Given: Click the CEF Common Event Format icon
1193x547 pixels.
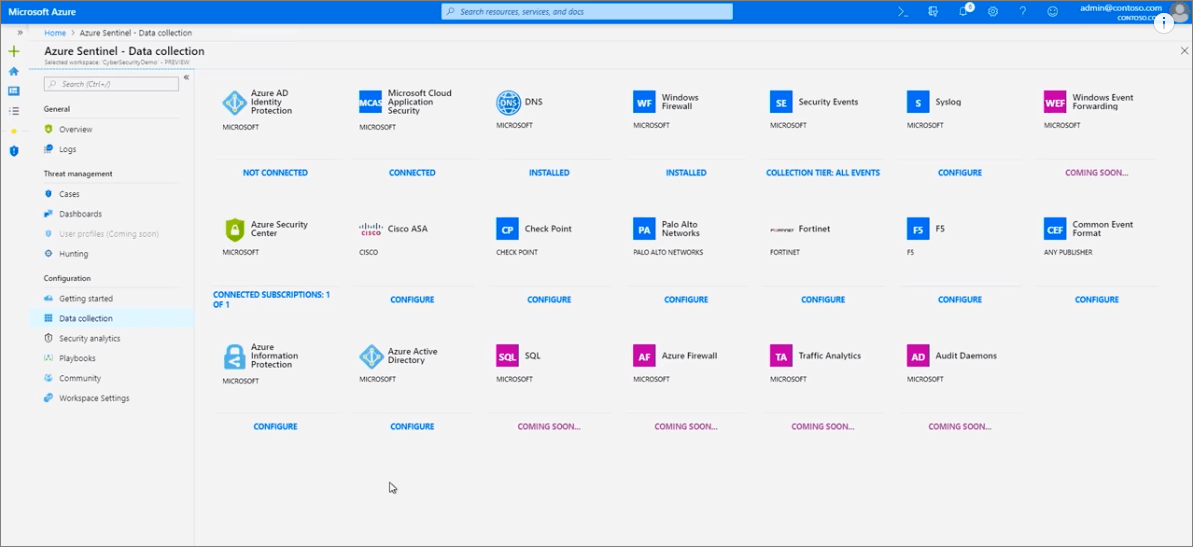Looking at the screenshot, I should click(1055, 229).
